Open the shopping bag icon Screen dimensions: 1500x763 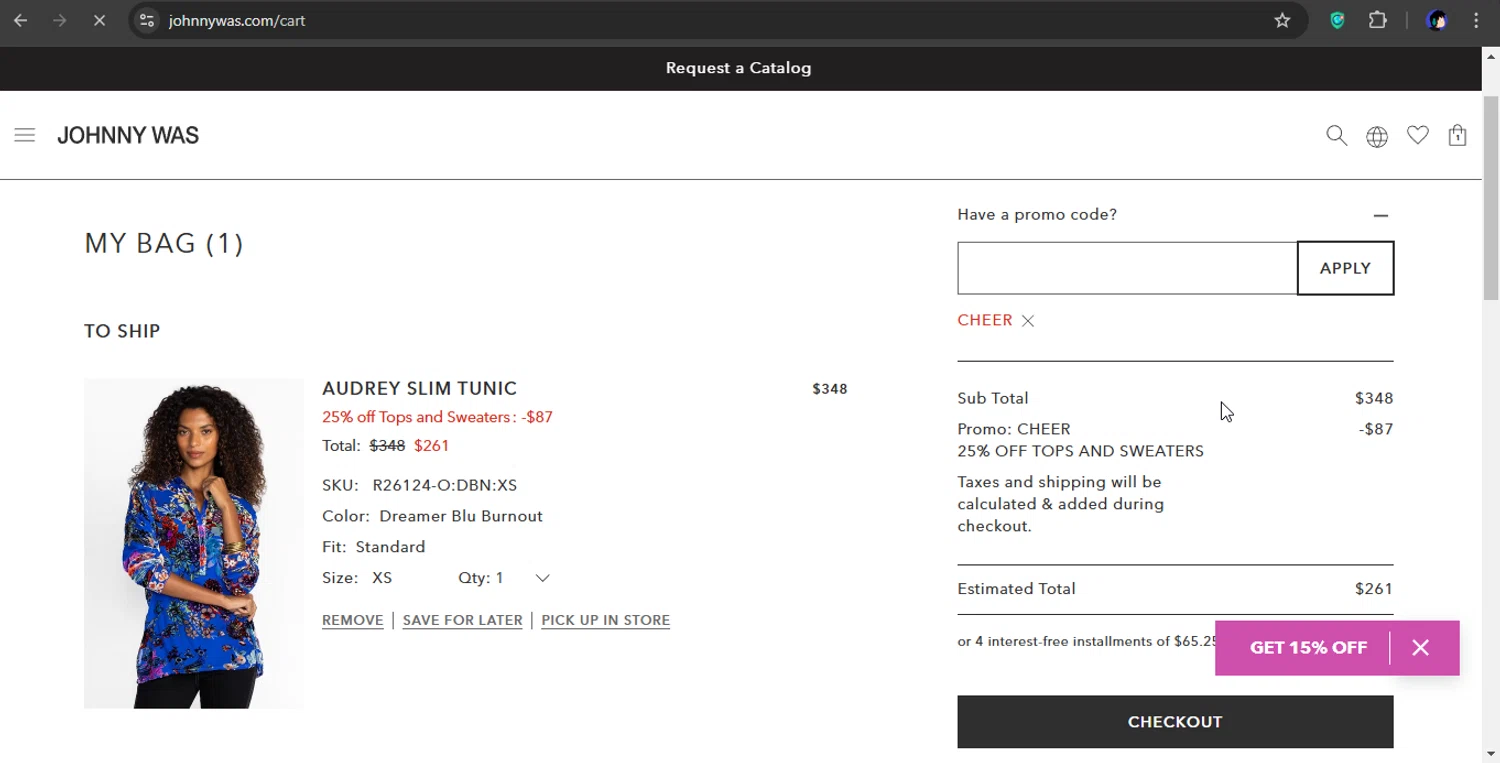[1457, 135]
